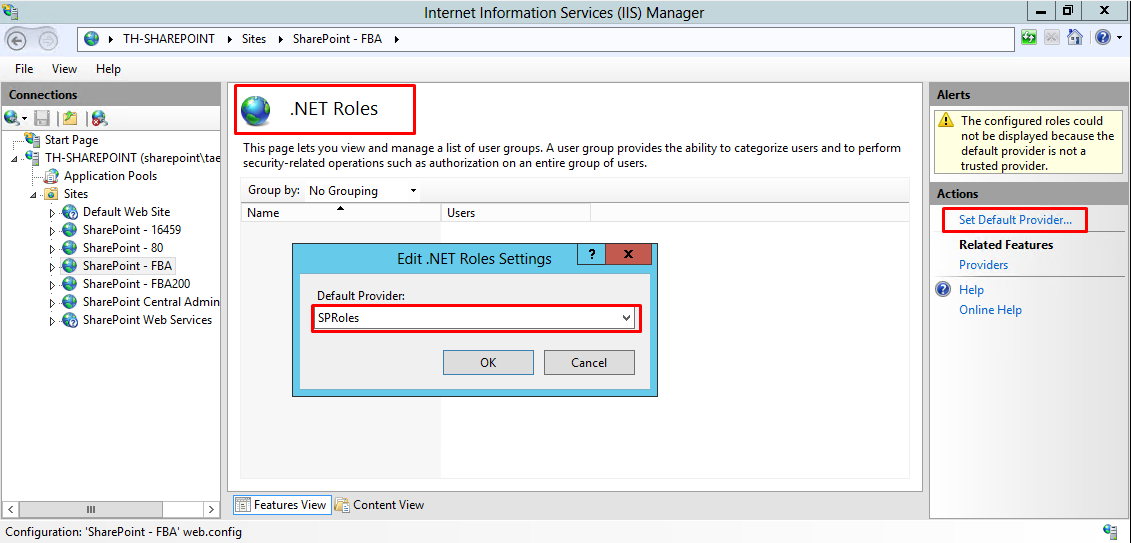Go back using the Back navigation arrow
The width and height of the screenshot is (1131, 543).
click(17, 39)
